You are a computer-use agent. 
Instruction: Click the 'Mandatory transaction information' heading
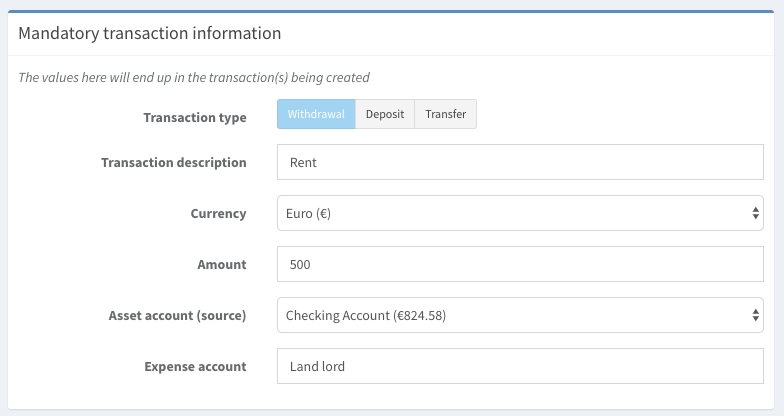(x=150, y=34)
